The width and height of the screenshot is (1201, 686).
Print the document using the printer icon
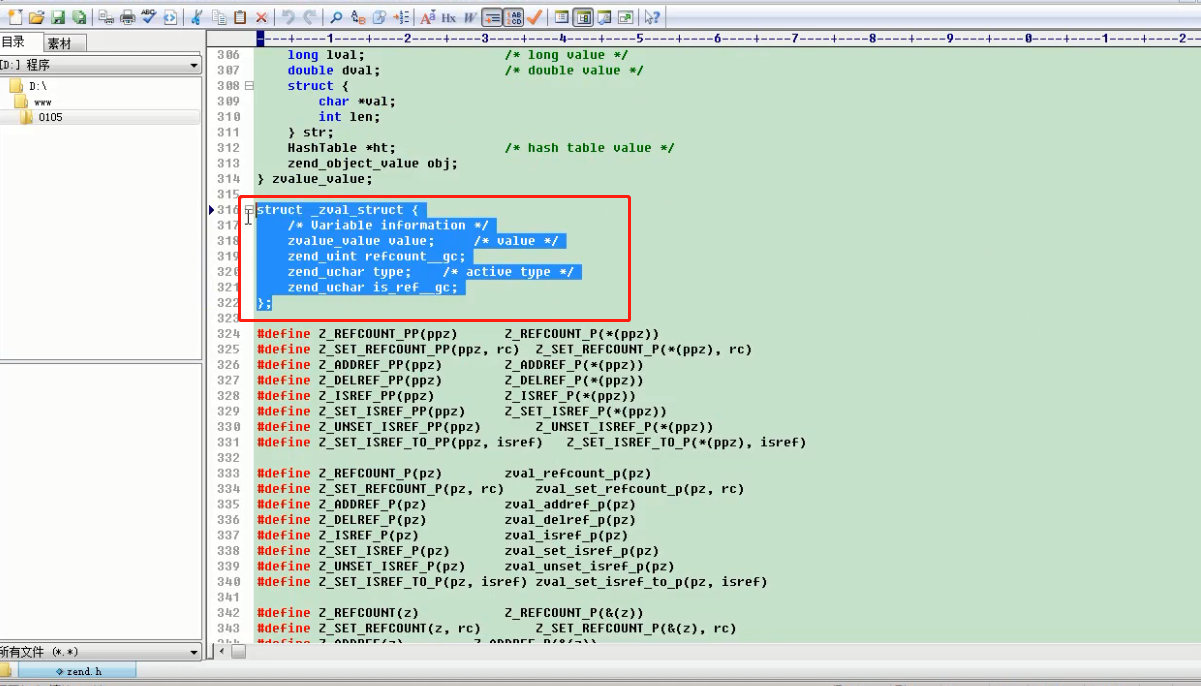point(127,17)
